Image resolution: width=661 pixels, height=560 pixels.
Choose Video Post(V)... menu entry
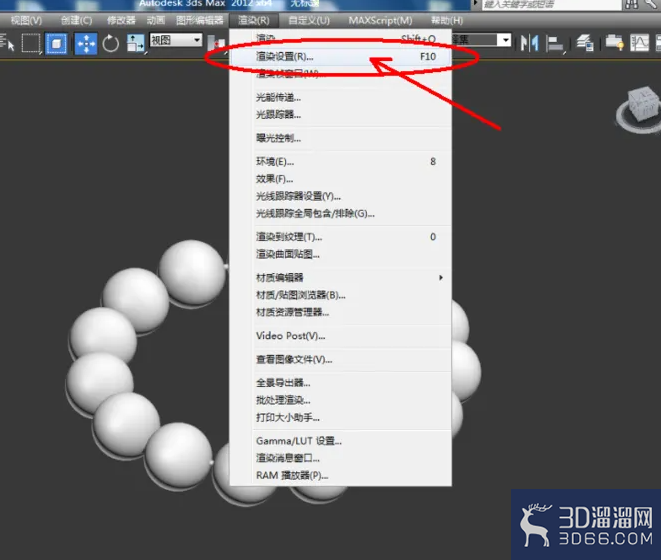click(341, 336)
